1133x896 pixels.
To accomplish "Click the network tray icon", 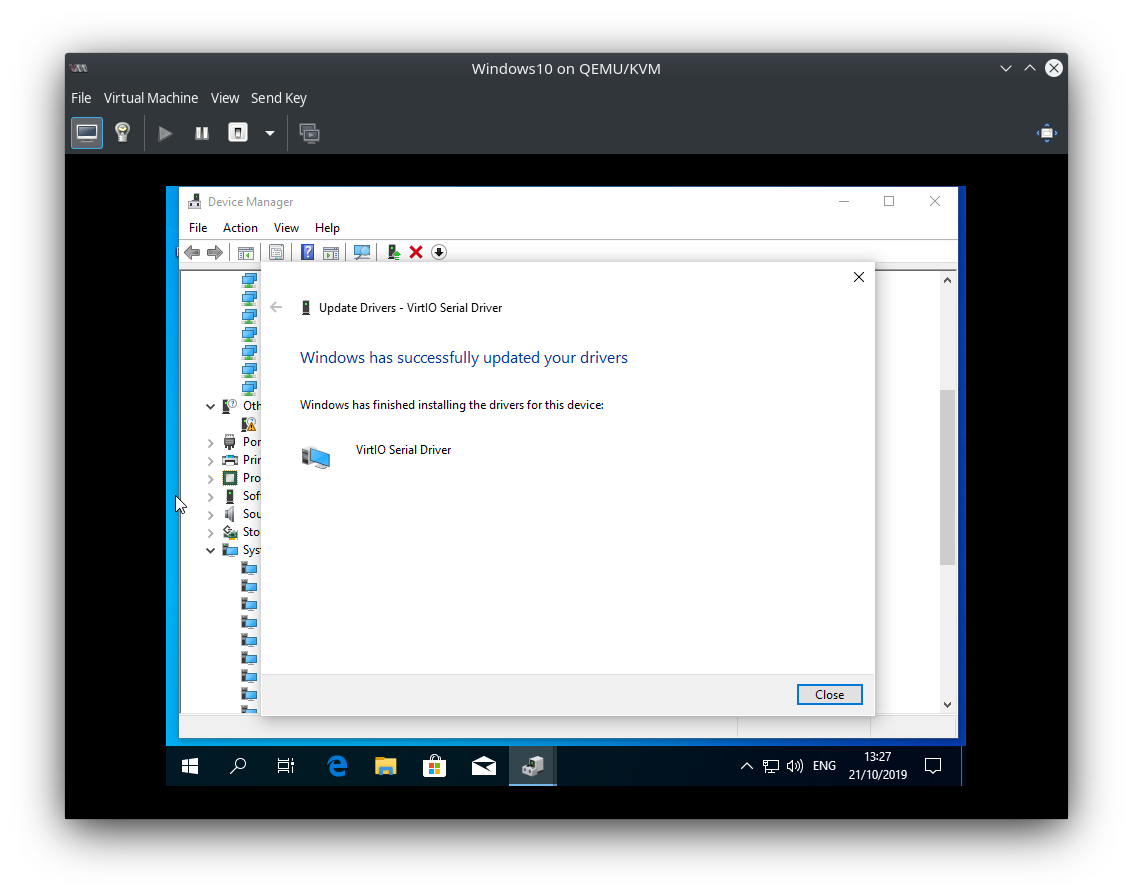I will (771, 766).
